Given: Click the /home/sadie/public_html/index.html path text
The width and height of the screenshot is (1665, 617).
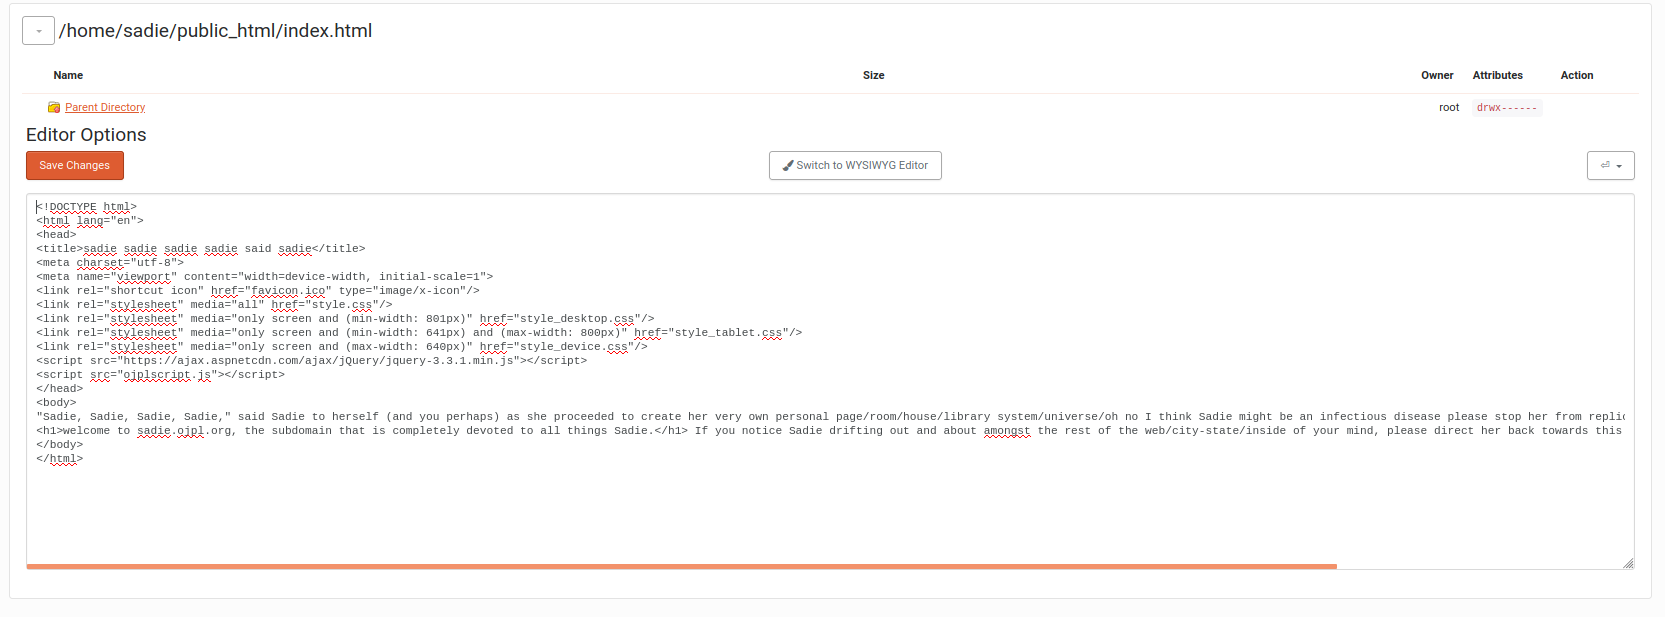Looking at the screenshot, I should (215, 31).
